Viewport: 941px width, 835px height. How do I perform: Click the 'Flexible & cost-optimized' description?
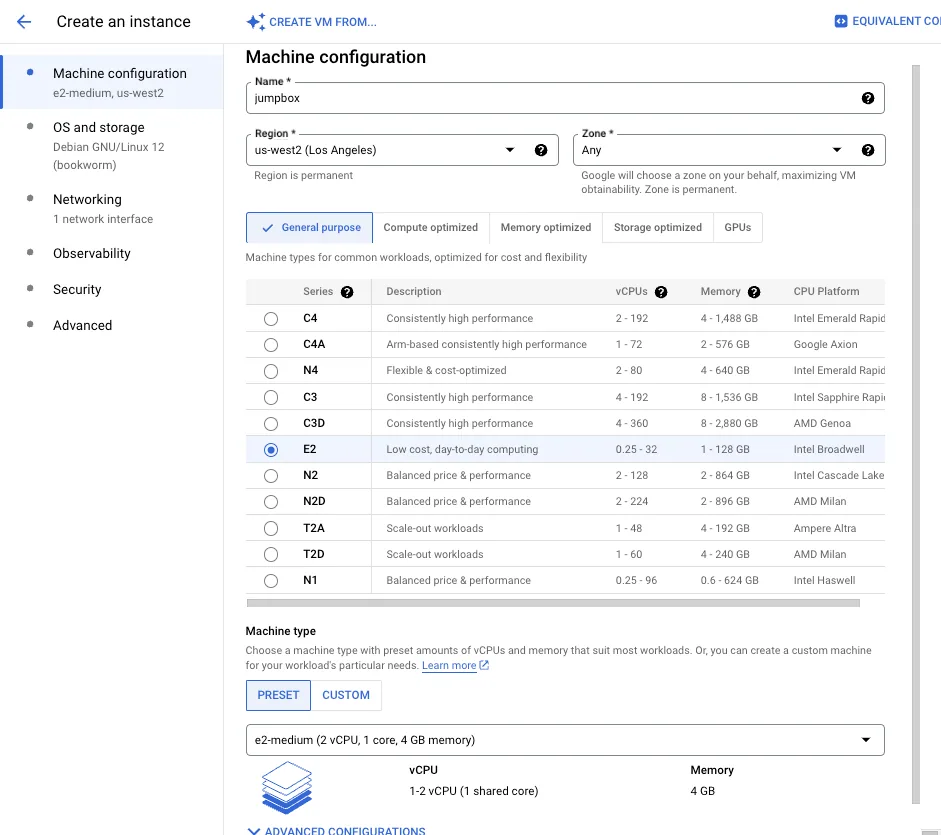[x=446, y=371]
